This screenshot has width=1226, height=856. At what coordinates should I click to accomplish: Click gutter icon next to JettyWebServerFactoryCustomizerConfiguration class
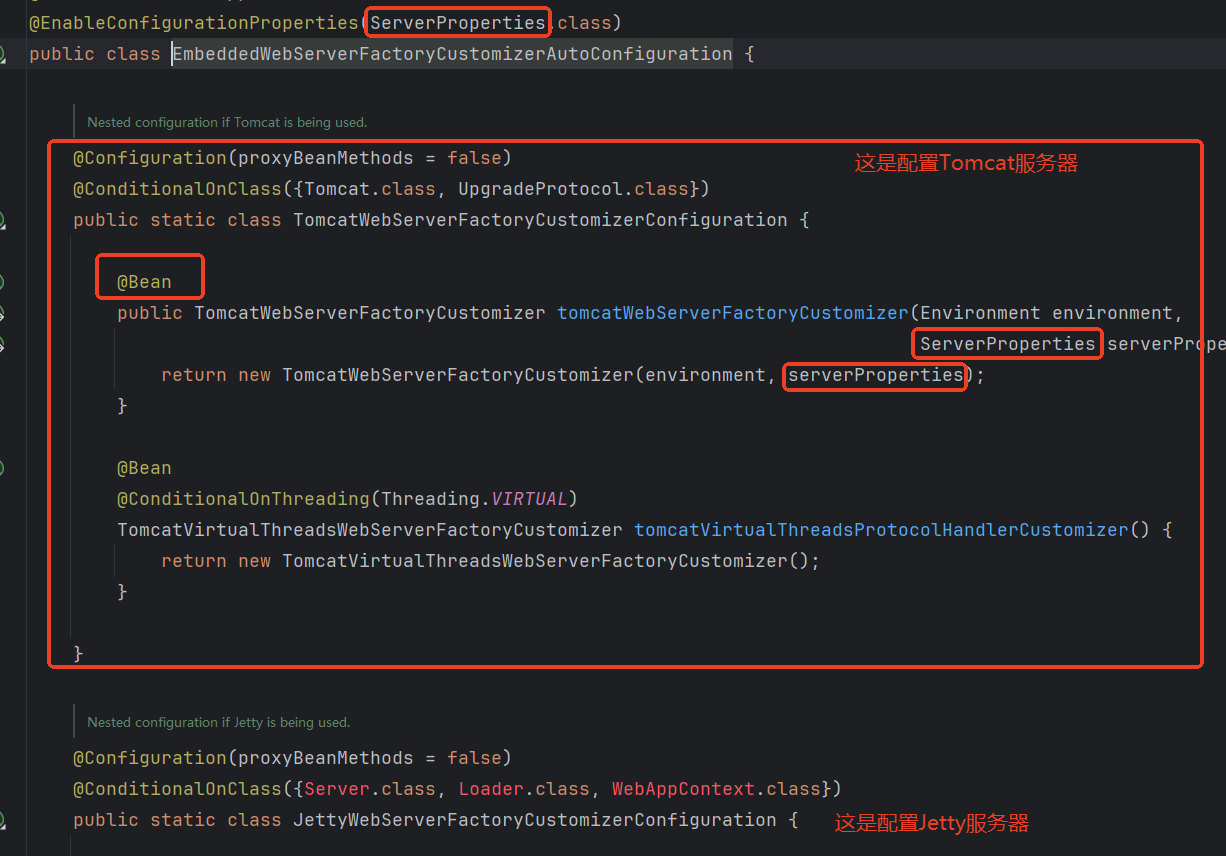[x=3, y=820]
